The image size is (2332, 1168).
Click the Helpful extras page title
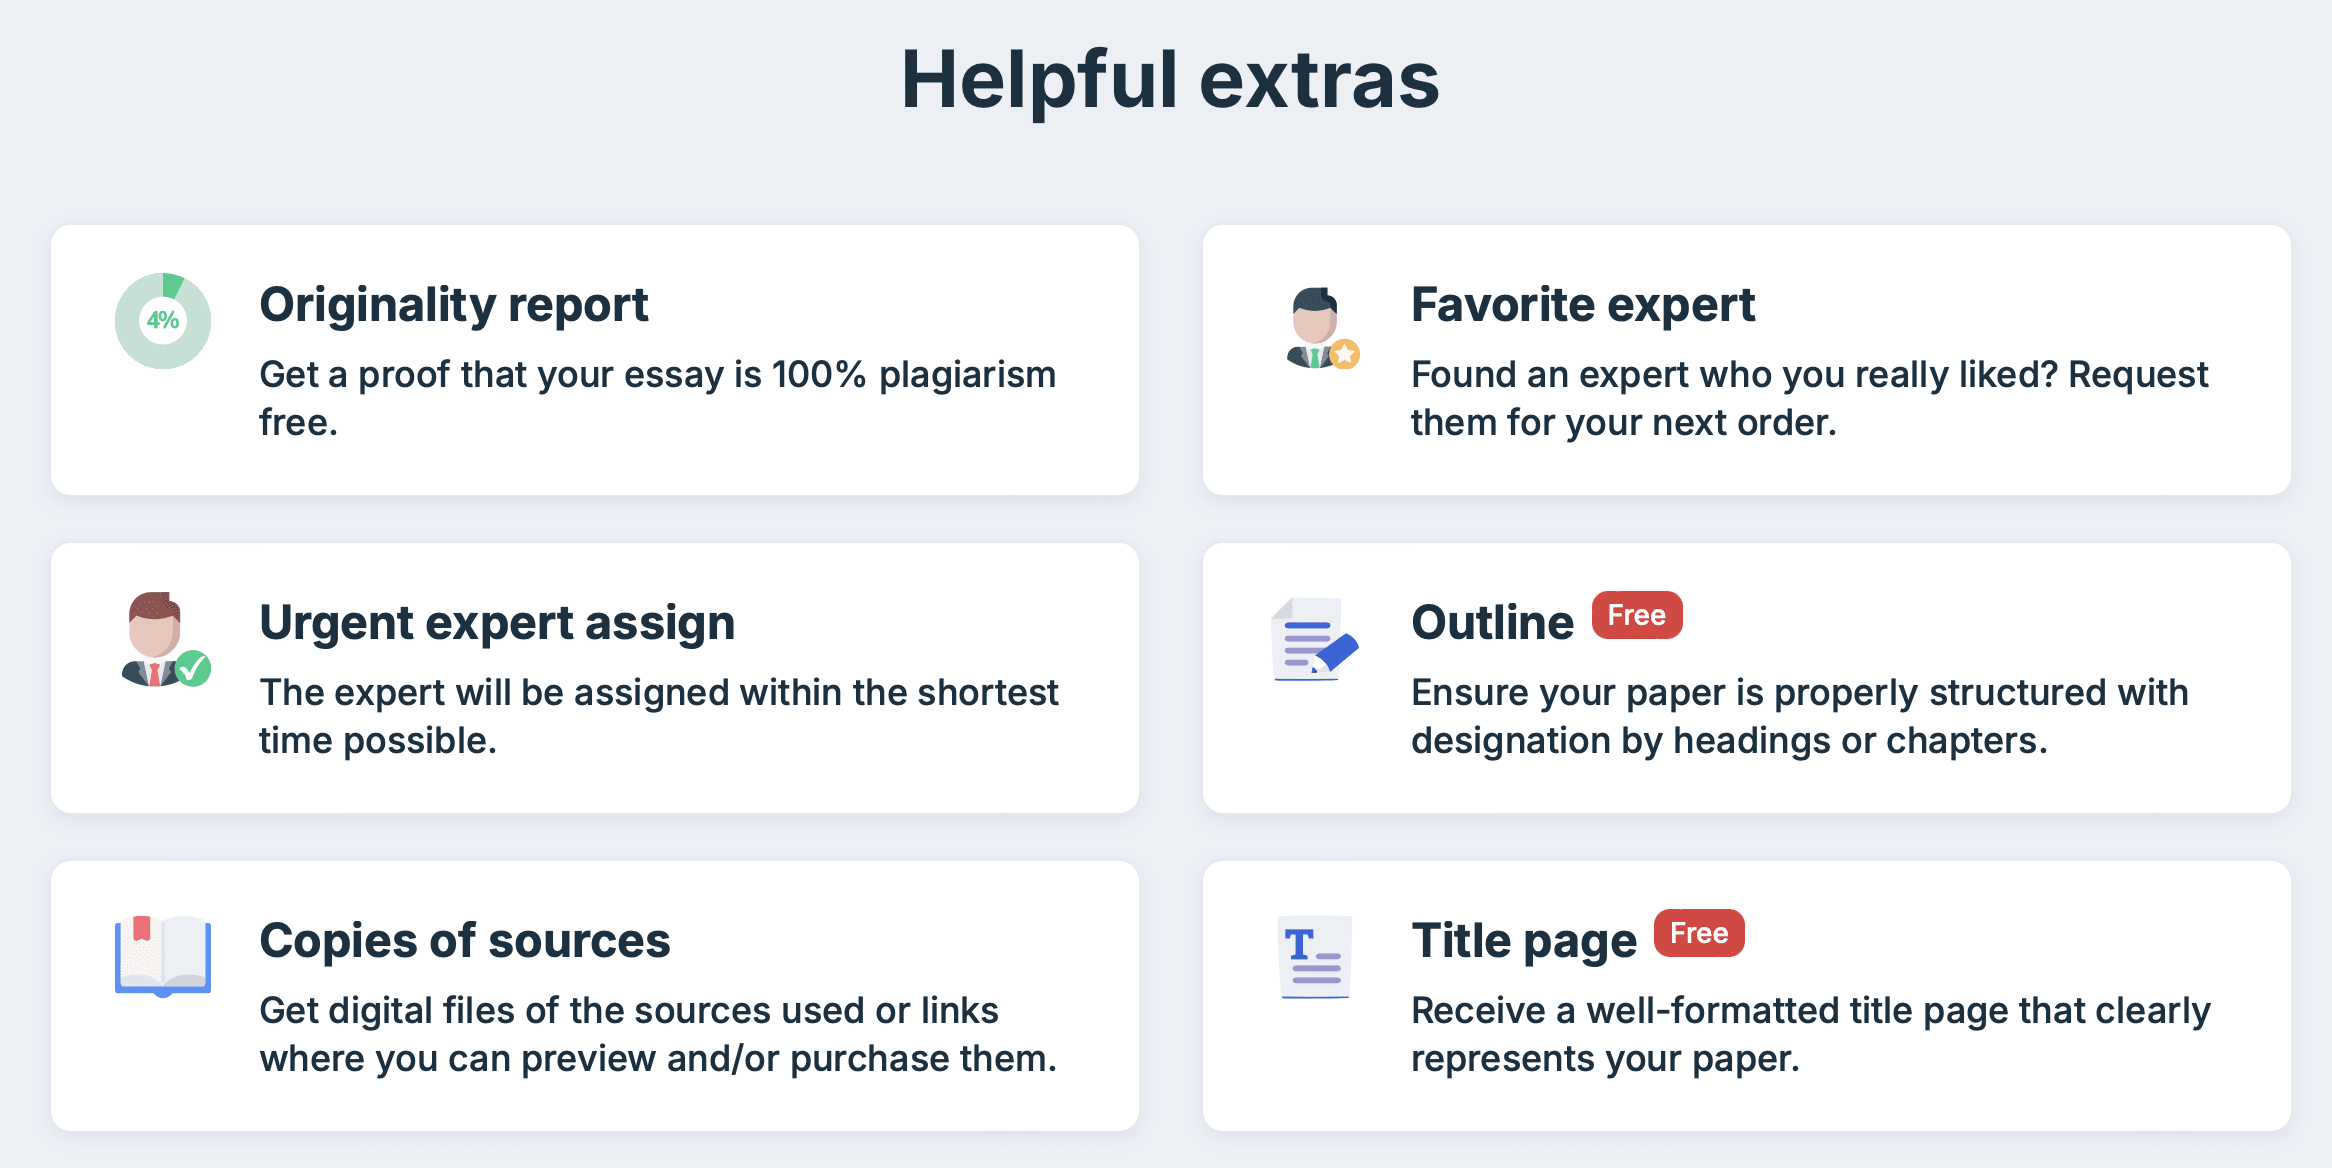pyautogui.click(x=1170, y=81)
